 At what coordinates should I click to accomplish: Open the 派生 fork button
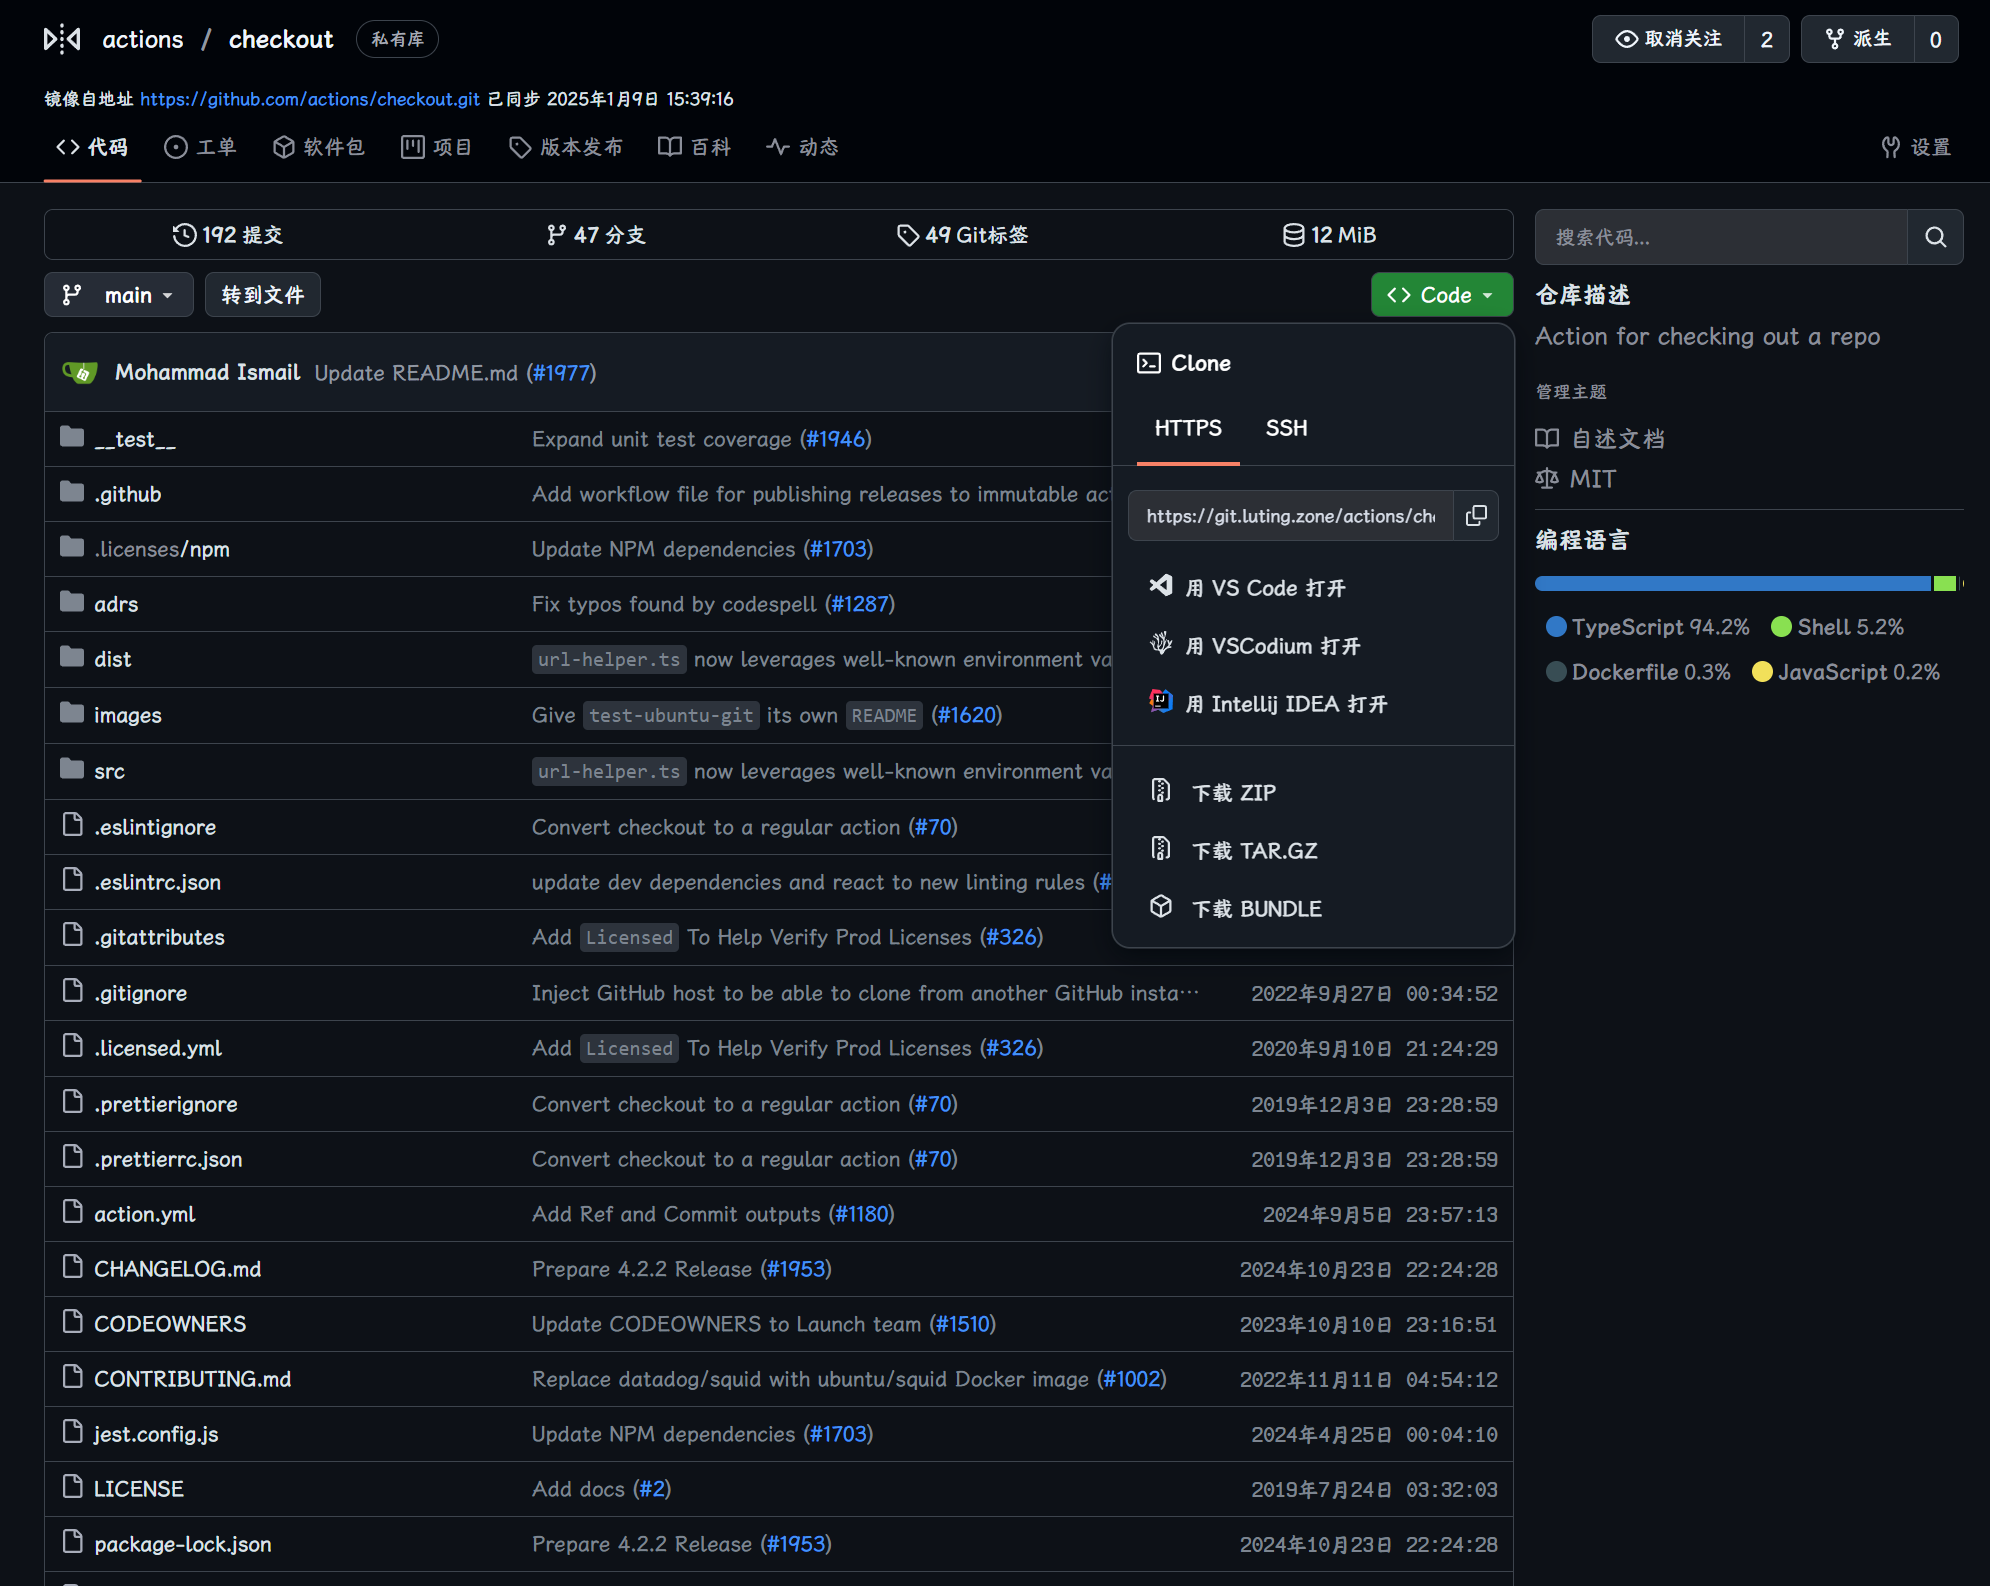point(1858,39)
